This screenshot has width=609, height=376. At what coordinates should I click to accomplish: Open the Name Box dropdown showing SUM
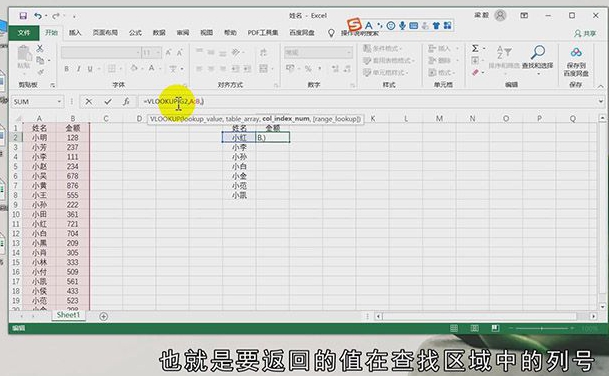(59, 101)
